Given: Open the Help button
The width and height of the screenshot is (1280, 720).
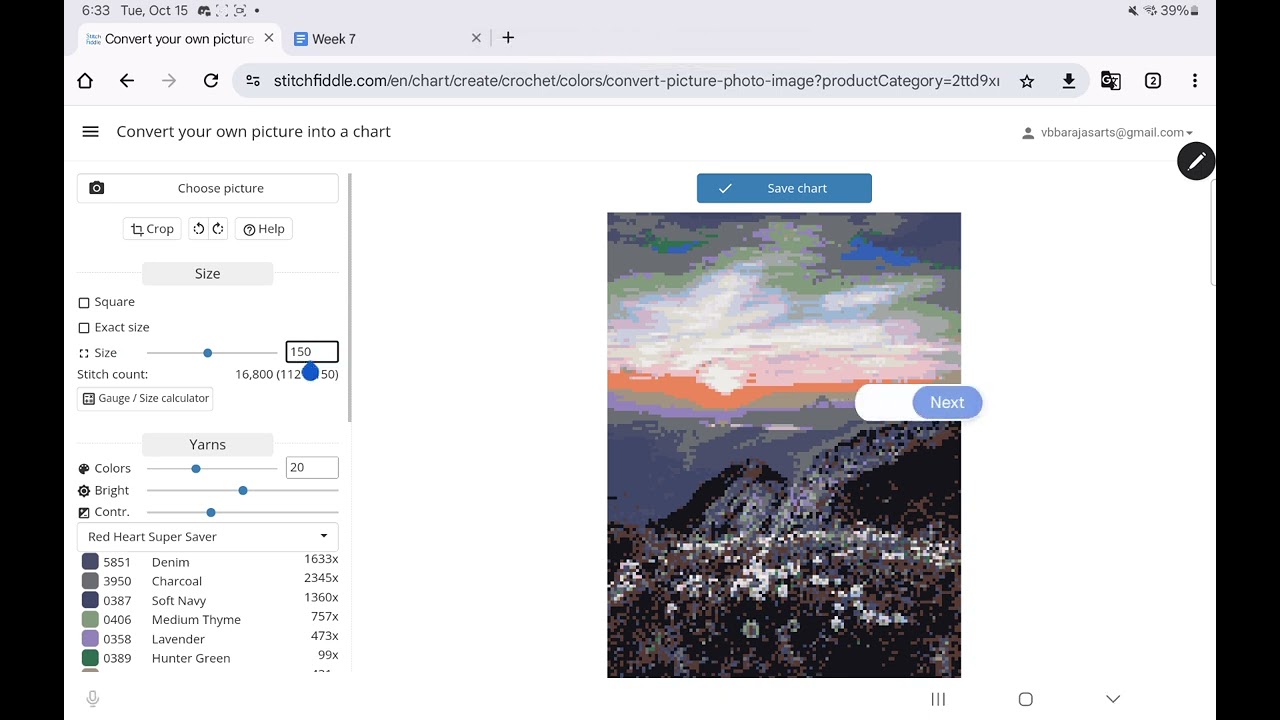Looking at the screenshot, I should (x=264, y=229).
